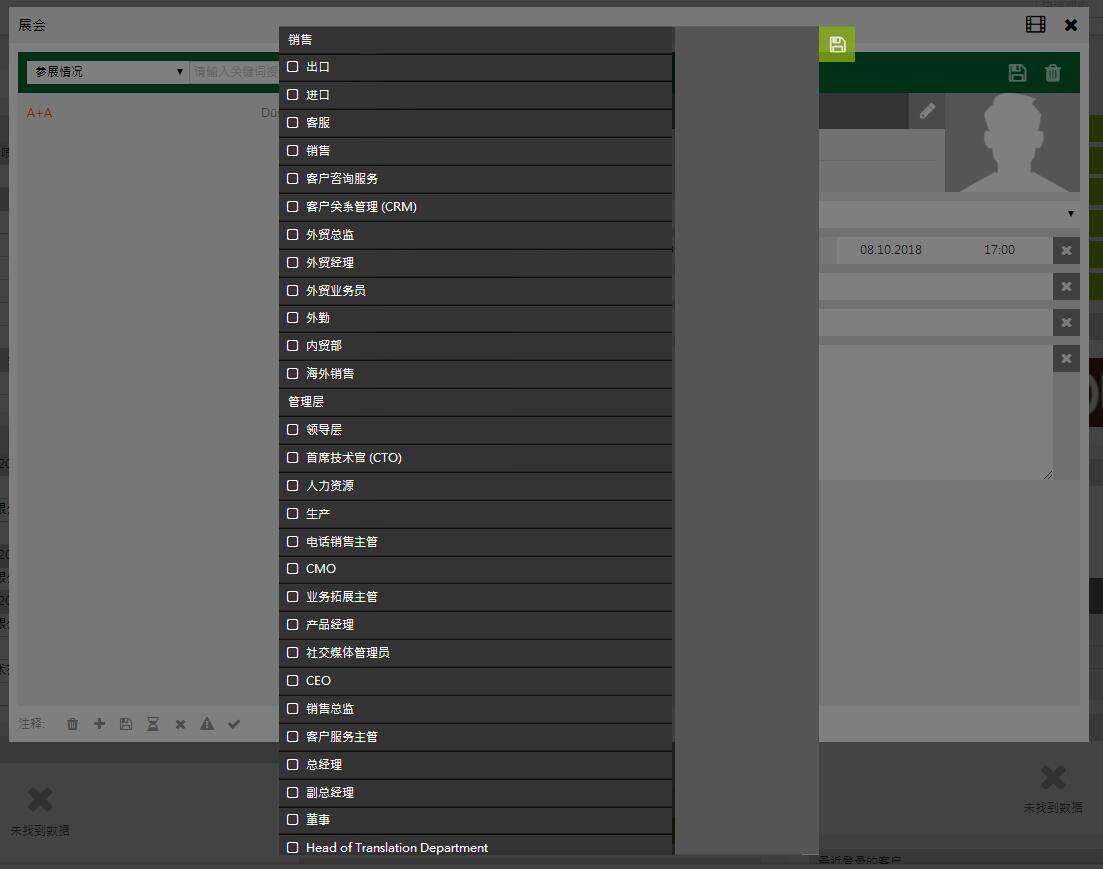Click the checkmark icon in notes toolbar

point(234,724)
